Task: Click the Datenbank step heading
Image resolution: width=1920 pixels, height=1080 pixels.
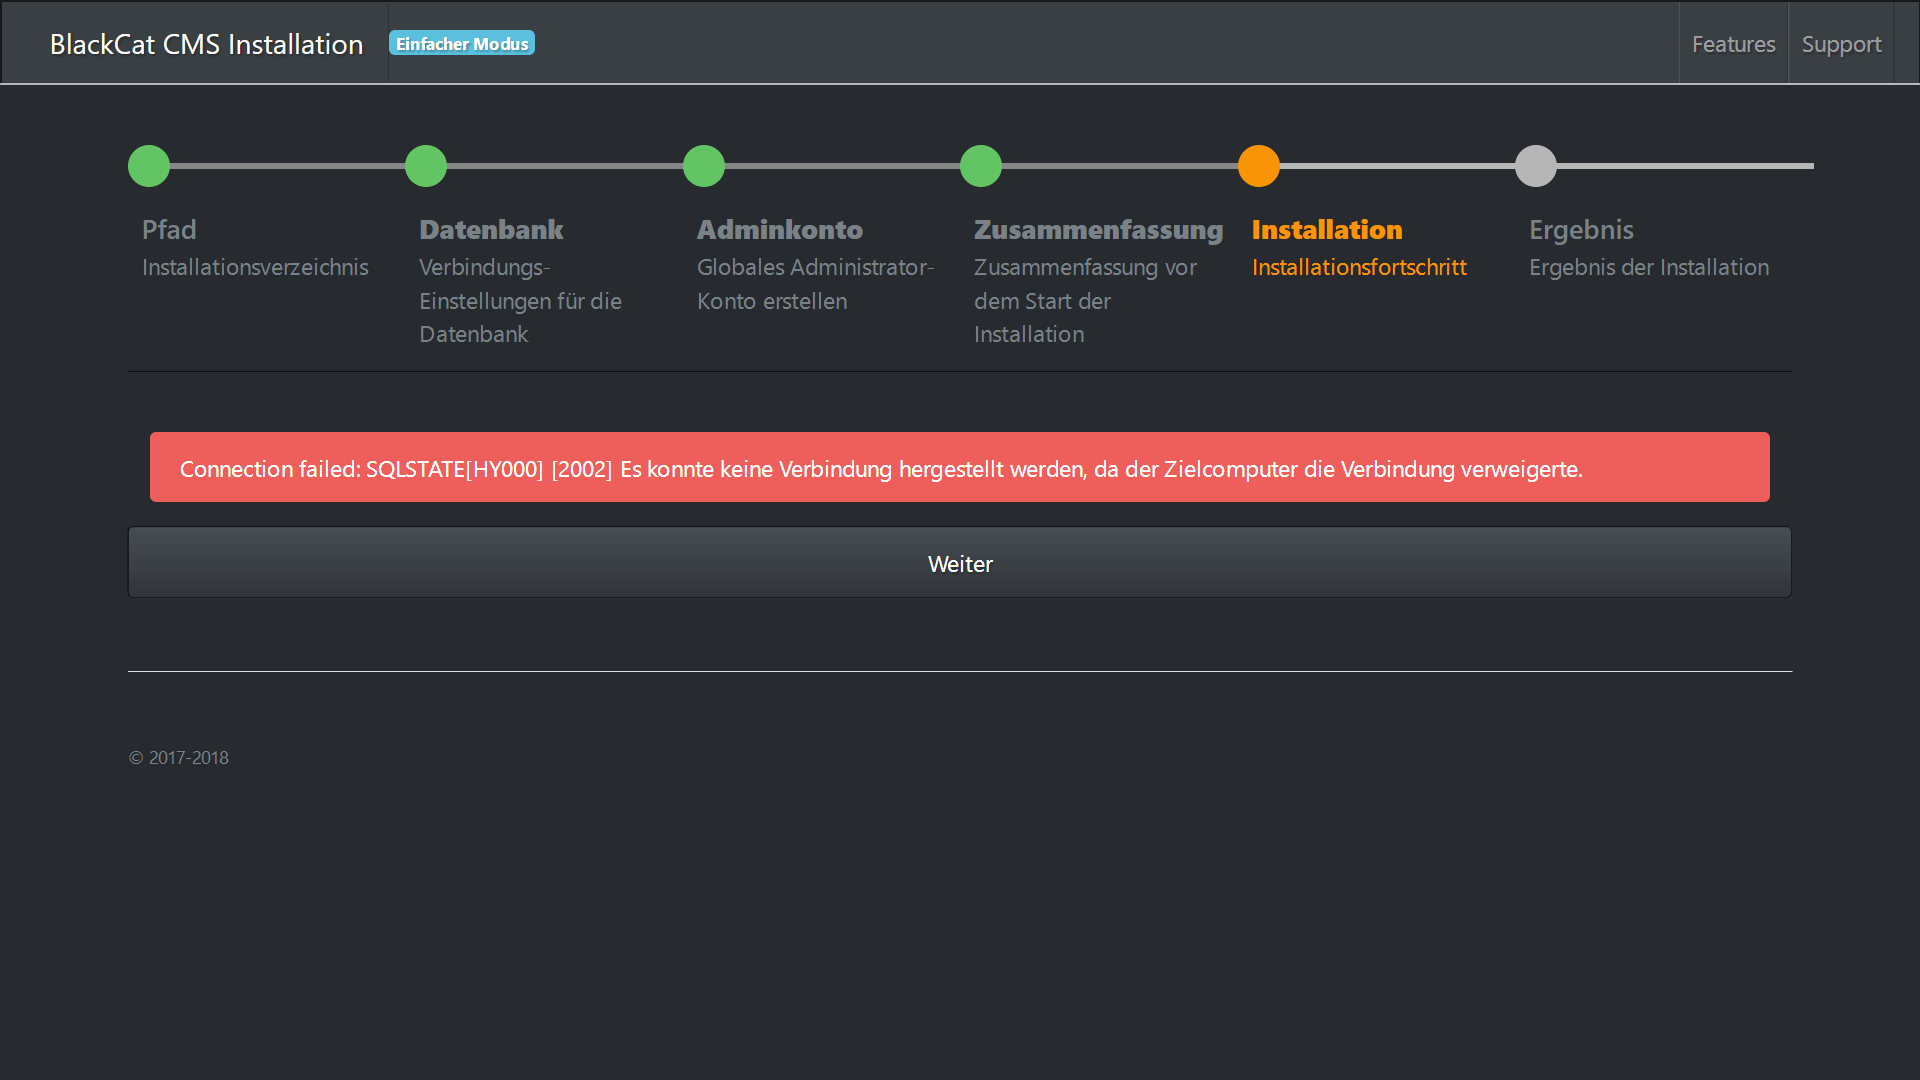Action: tap(491, 230)
